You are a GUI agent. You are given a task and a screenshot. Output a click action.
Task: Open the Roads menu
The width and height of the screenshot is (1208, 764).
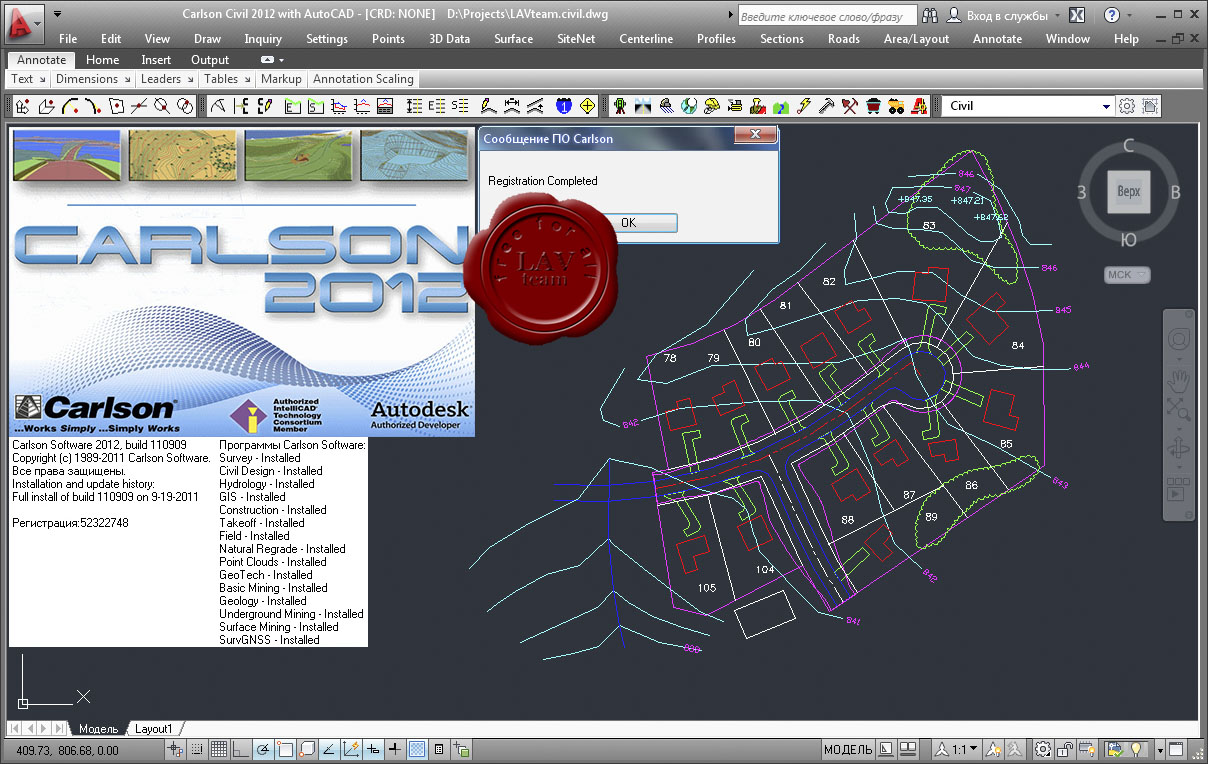click(844, 39)
